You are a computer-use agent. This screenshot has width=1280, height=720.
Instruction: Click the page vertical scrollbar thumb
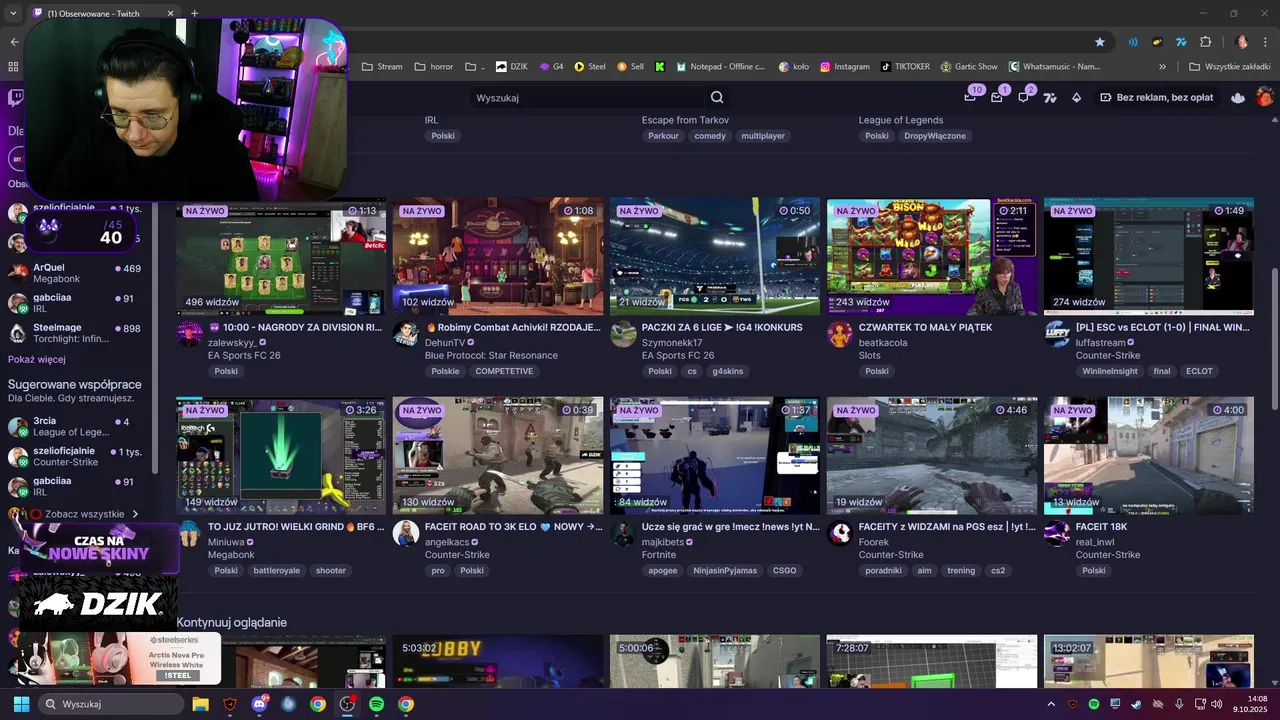click(1275, 338)
